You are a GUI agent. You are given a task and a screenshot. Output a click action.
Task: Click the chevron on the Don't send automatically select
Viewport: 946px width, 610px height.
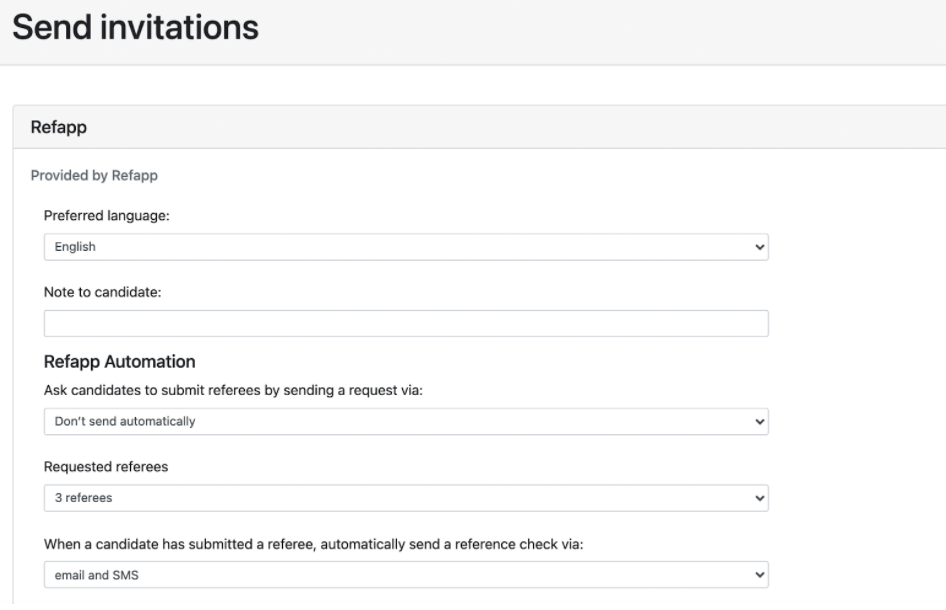coord(760,422)
